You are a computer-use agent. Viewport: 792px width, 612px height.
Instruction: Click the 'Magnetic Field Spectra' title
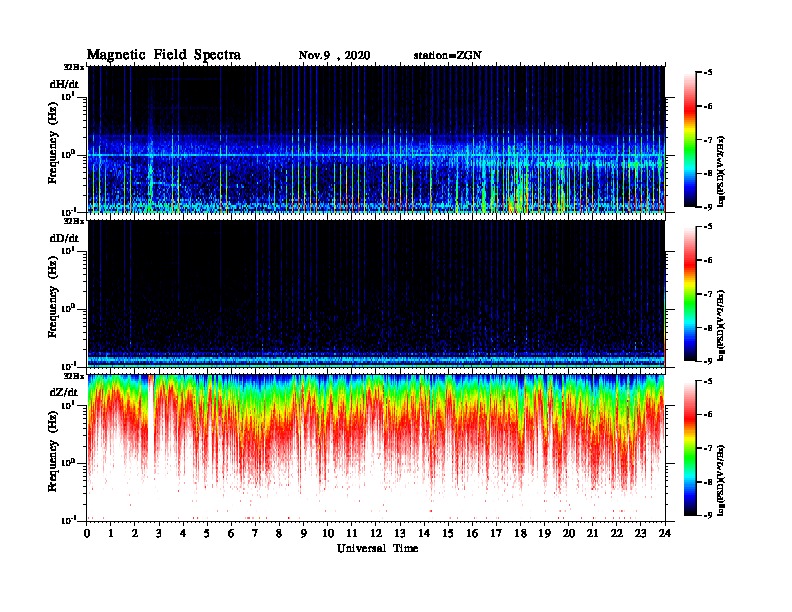[x=164, y=55]
